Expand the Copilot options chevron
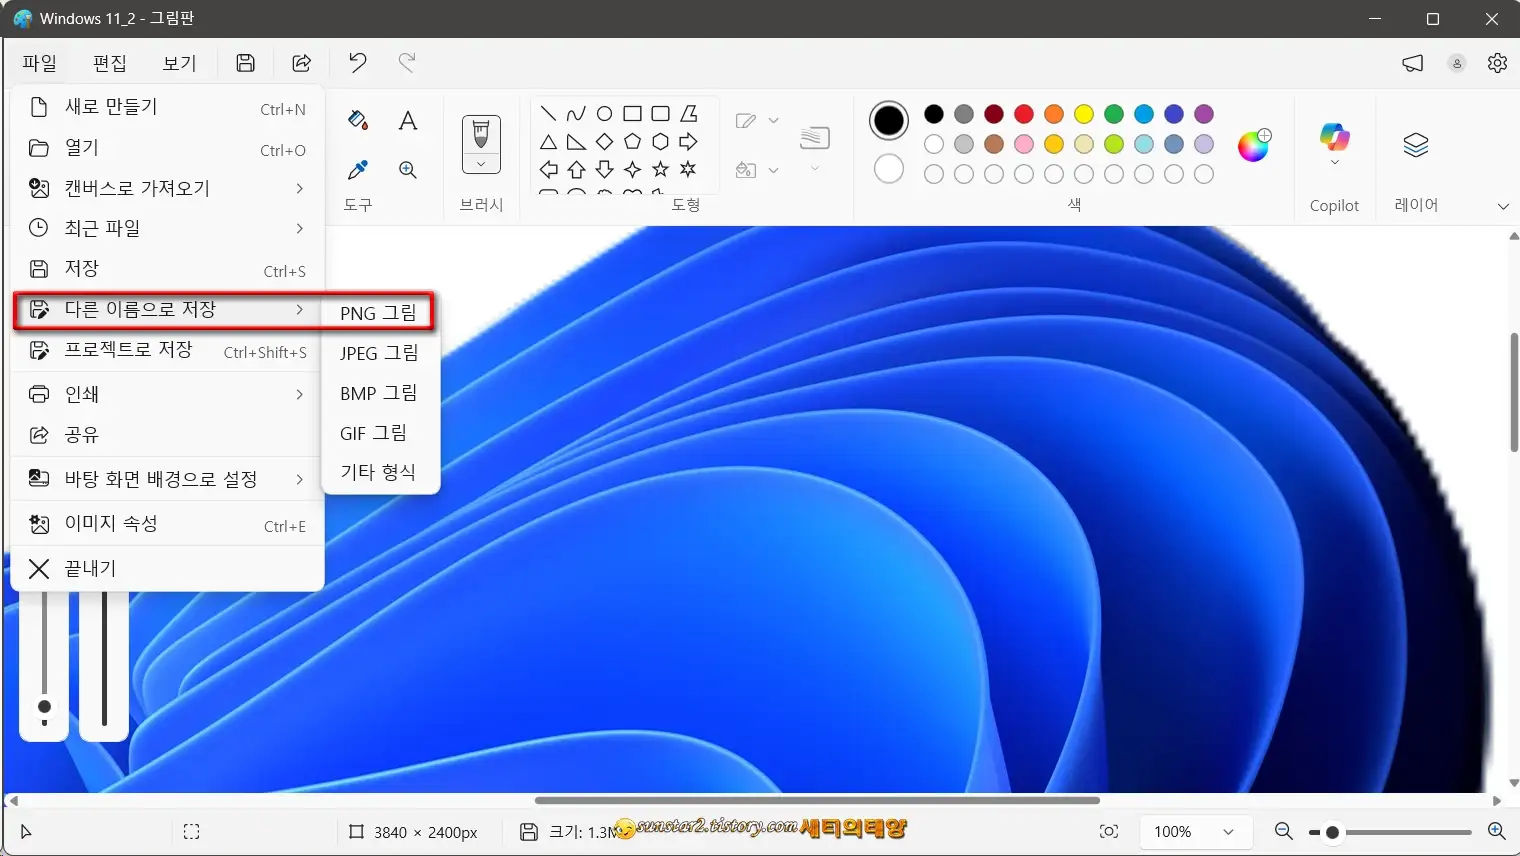This screenshot has height=856, width=1520. [1334, 162]
